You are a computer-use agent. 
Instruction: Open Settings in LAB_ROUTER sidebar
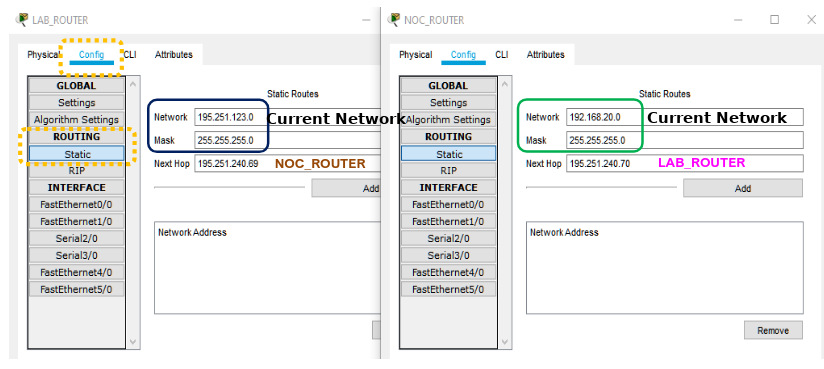pyautogui.click(x=77, y=102)
